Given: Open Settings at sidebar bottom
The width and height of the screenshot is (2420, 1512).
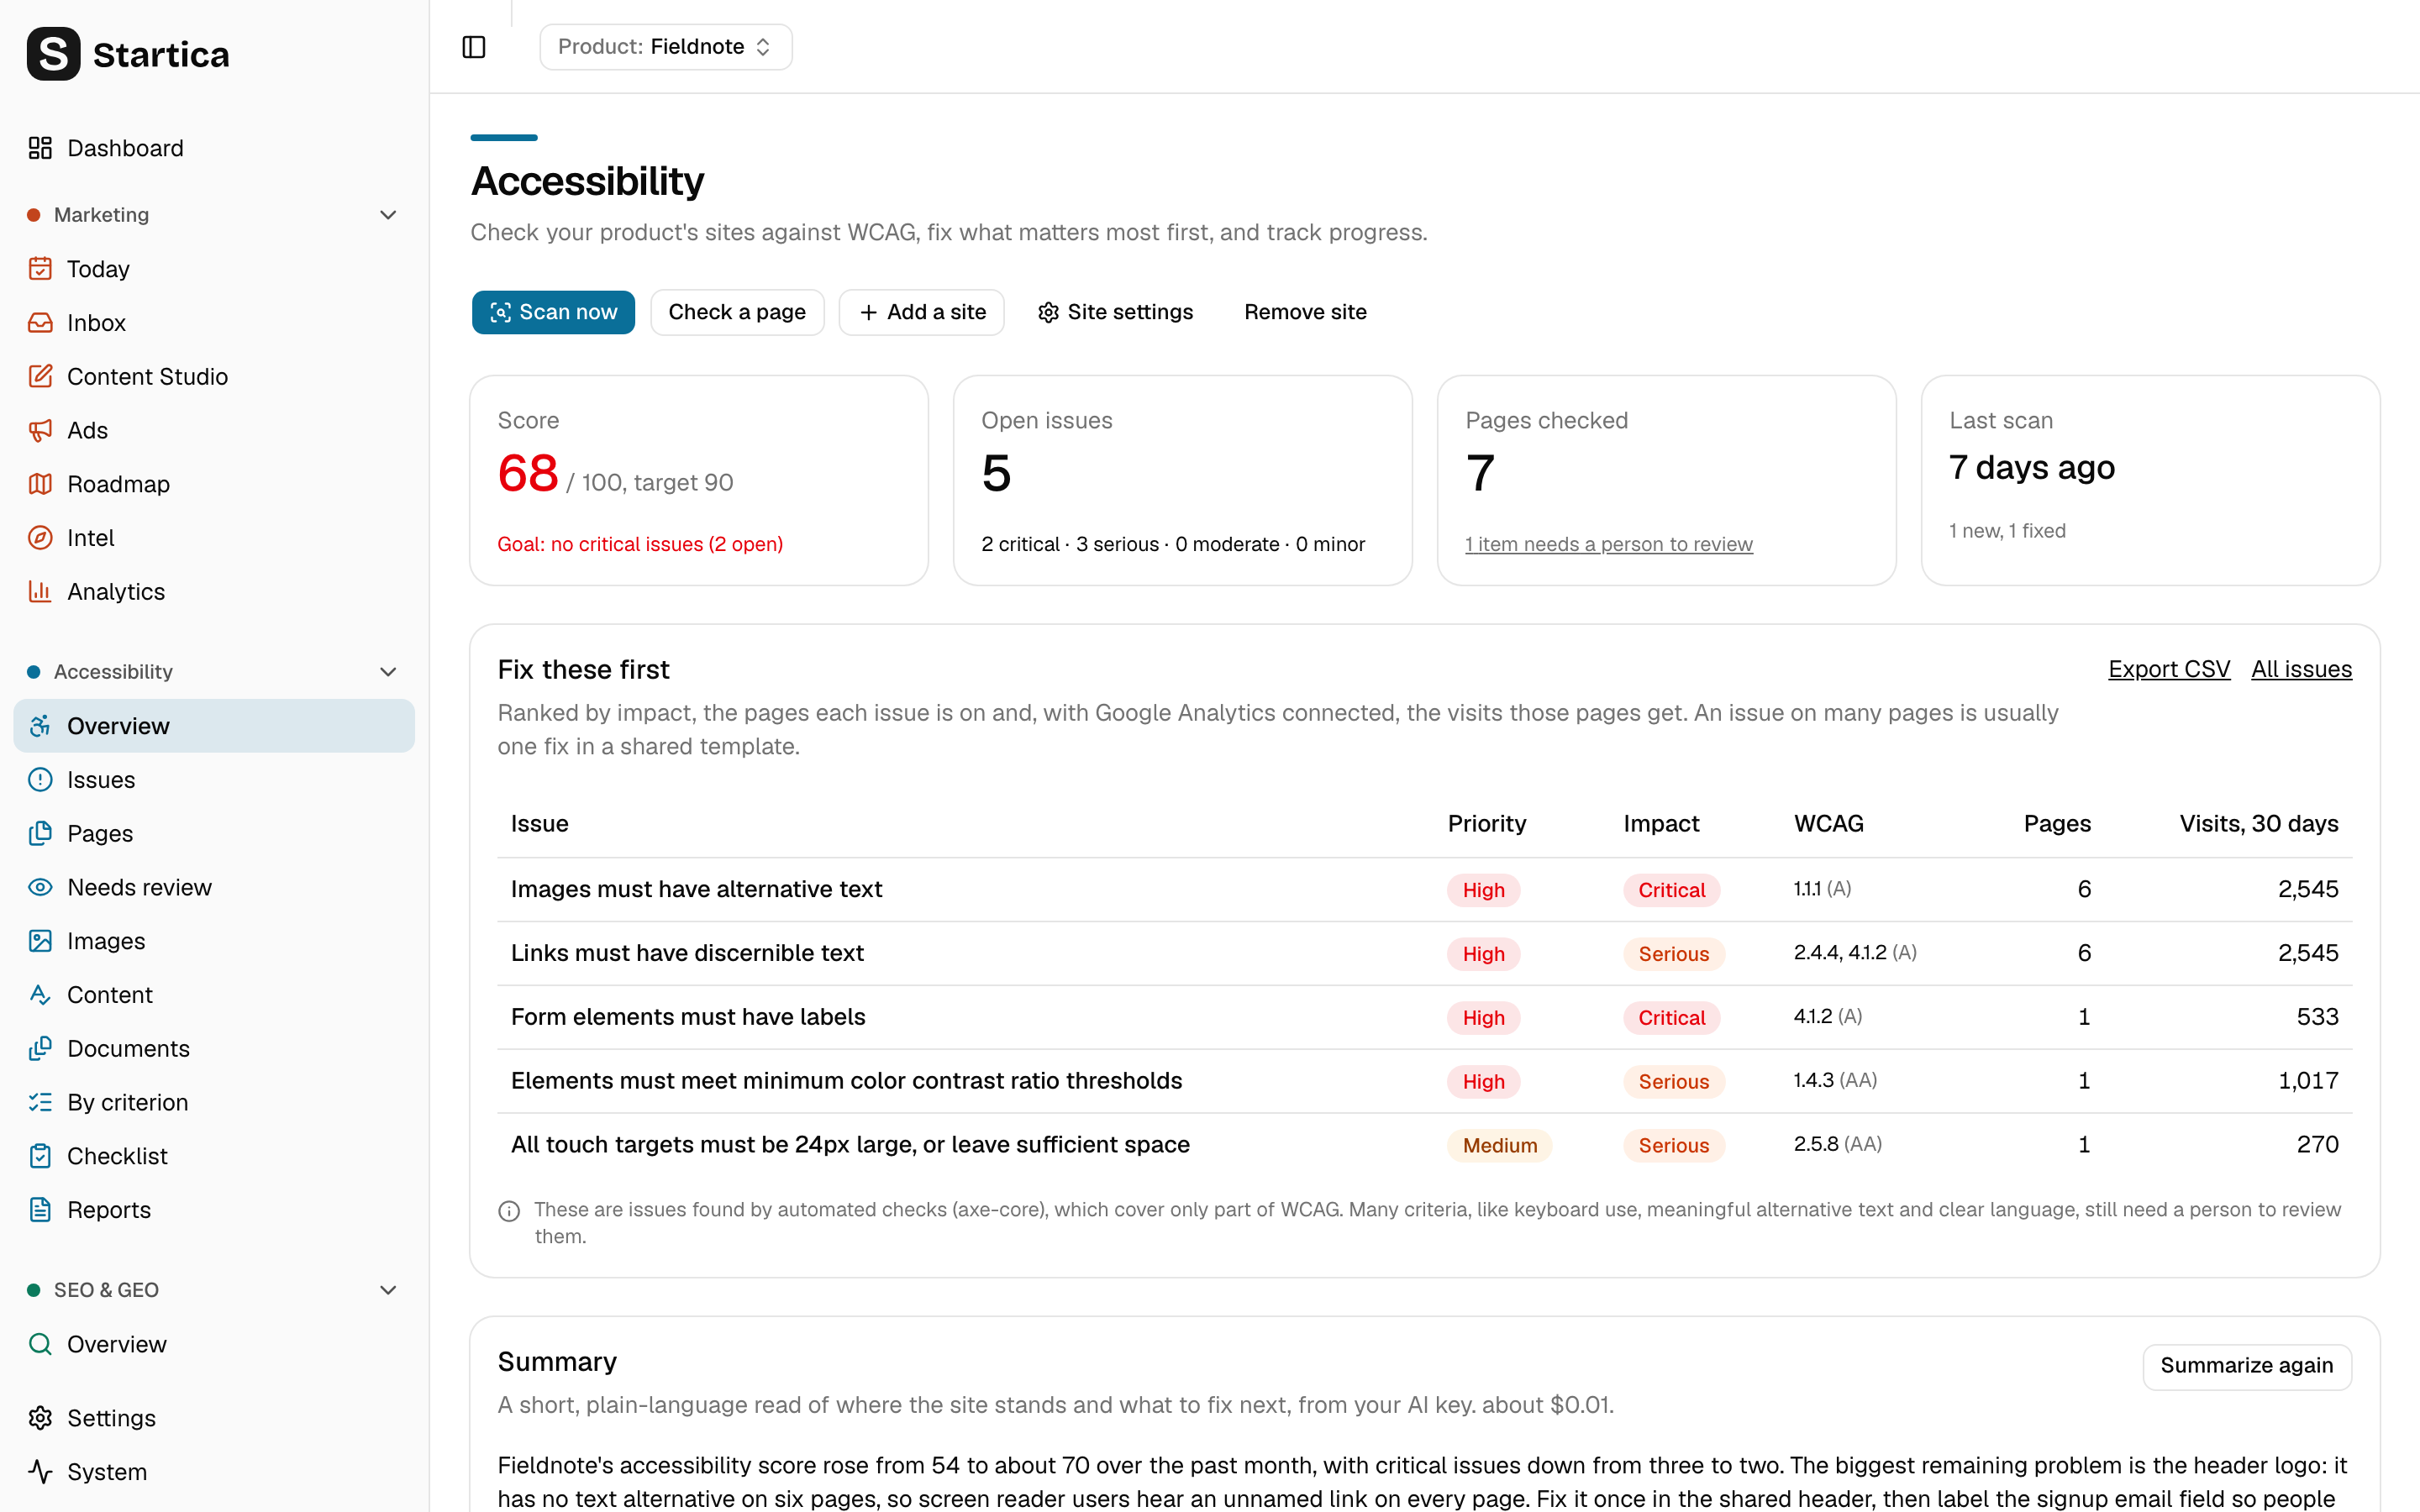Looking at the screenshot, I should tap(214, 1418).
